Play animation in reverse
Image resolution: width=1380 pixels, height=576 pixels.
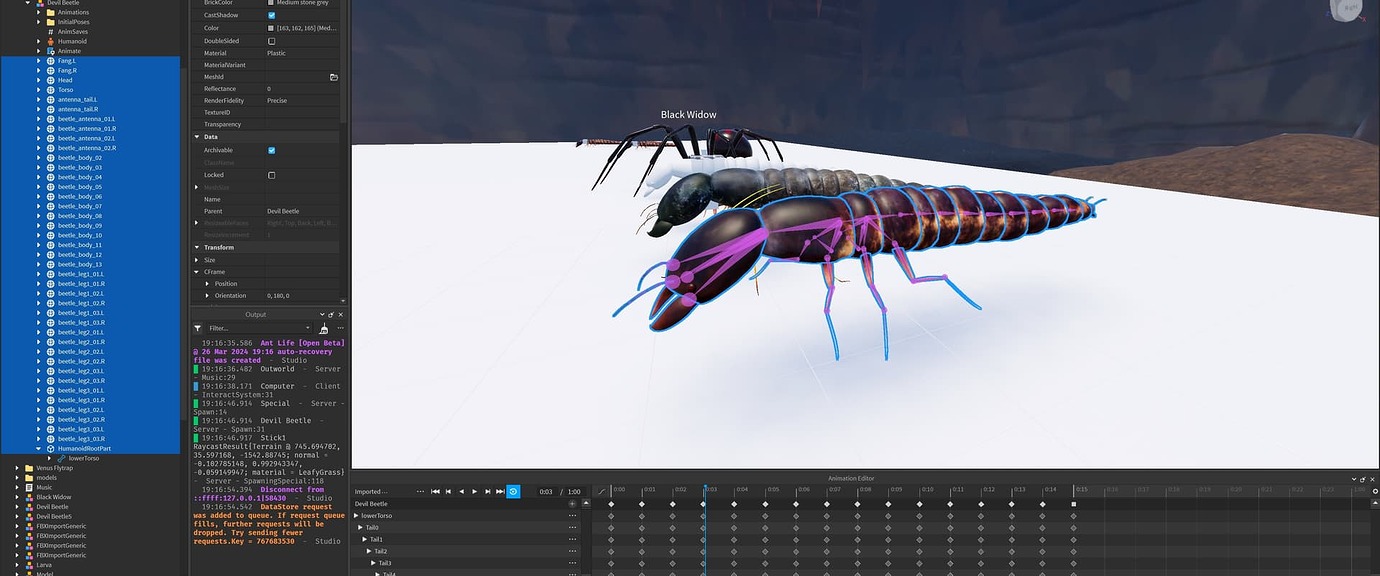(x=461, y=491)
